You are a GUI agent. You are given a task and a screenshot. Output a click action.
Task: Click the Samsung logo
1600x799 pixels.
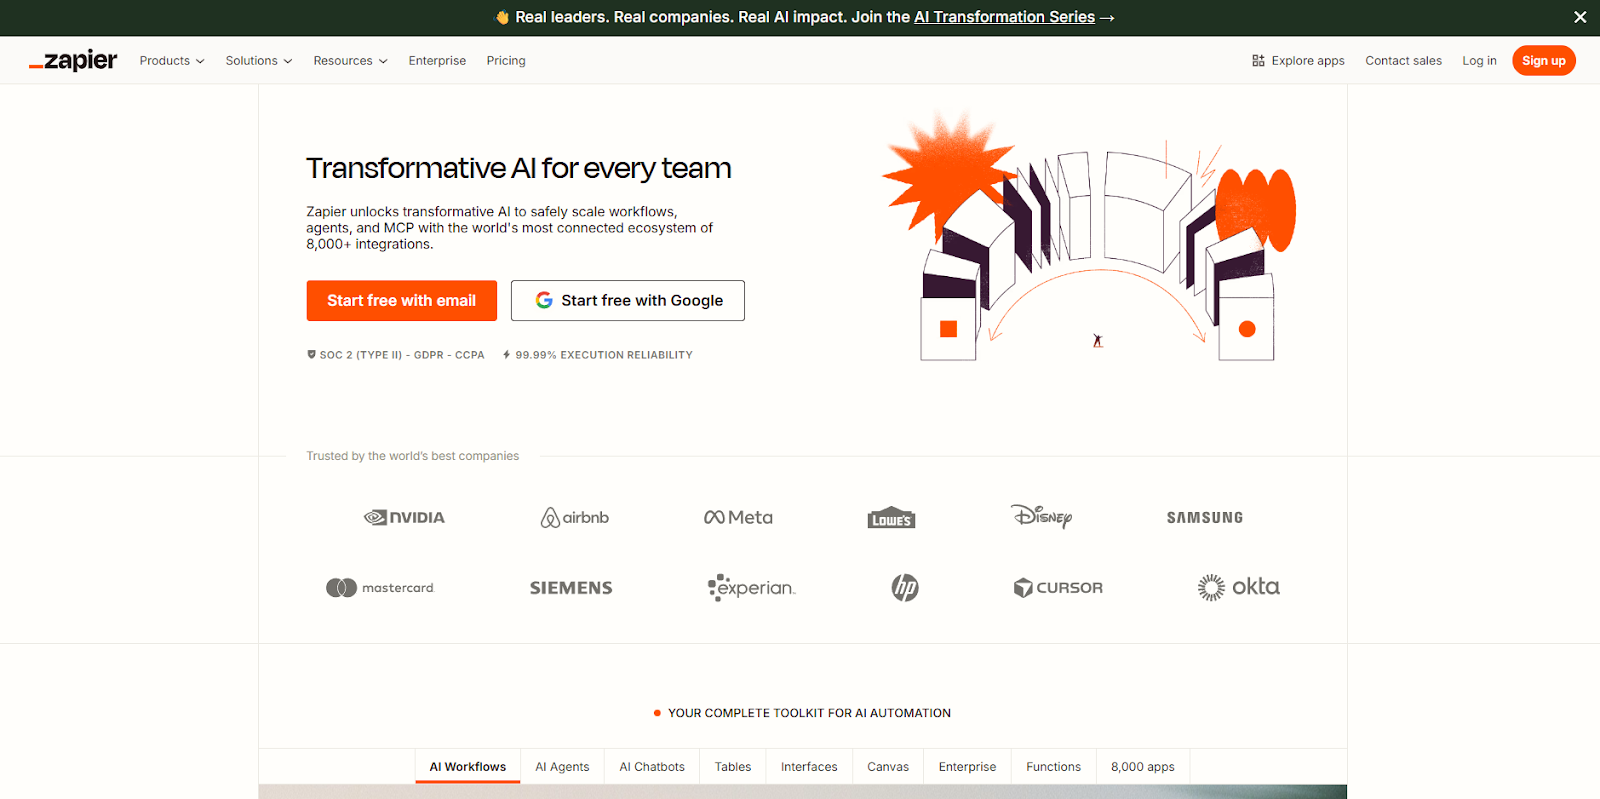pyautogui.click(x=1205, y=517)
